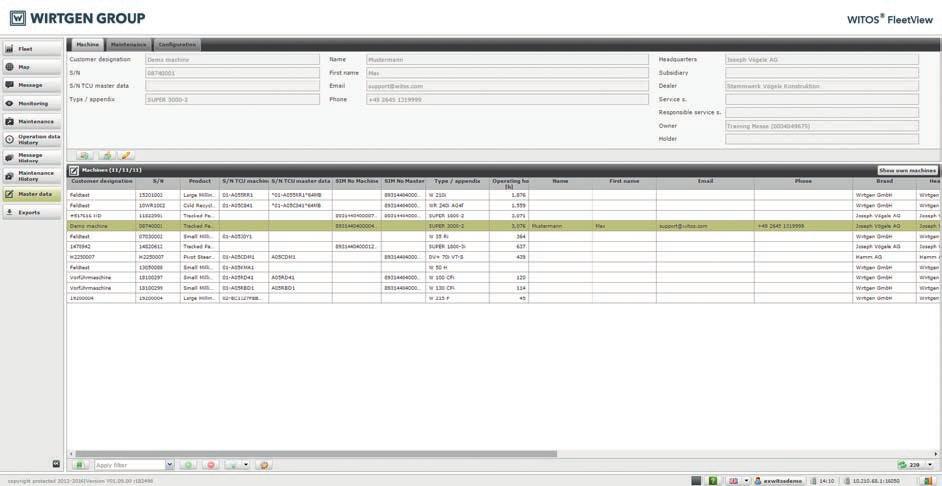Switch to the Machine tab

pyautogui.click(x=88, y=44)
